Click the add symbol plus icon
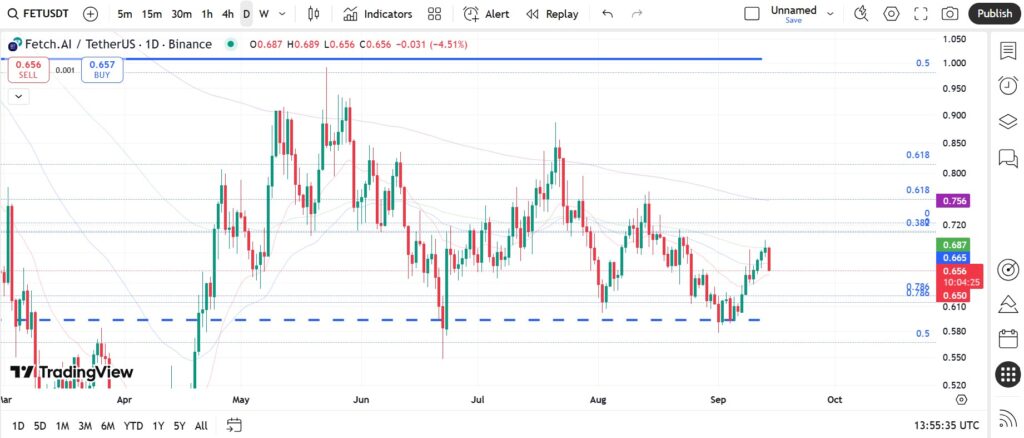 (x=91, y=14)
